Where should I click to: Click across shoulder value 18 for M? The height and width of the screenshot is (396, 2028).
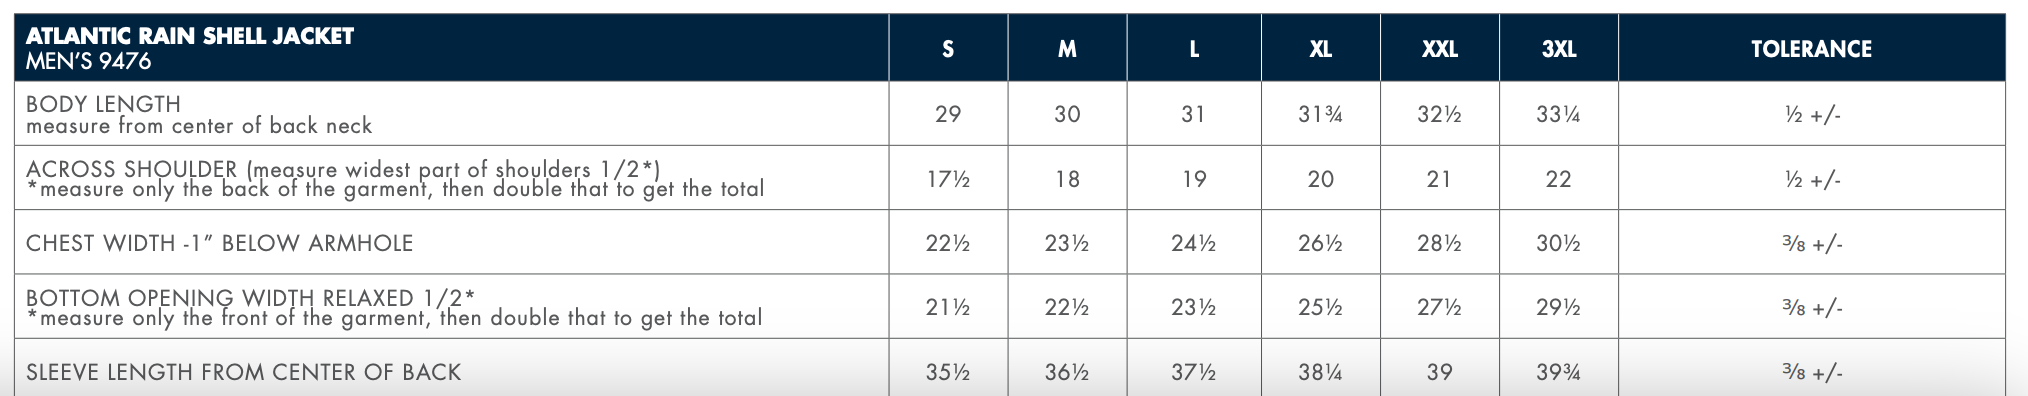(1067, 179)
